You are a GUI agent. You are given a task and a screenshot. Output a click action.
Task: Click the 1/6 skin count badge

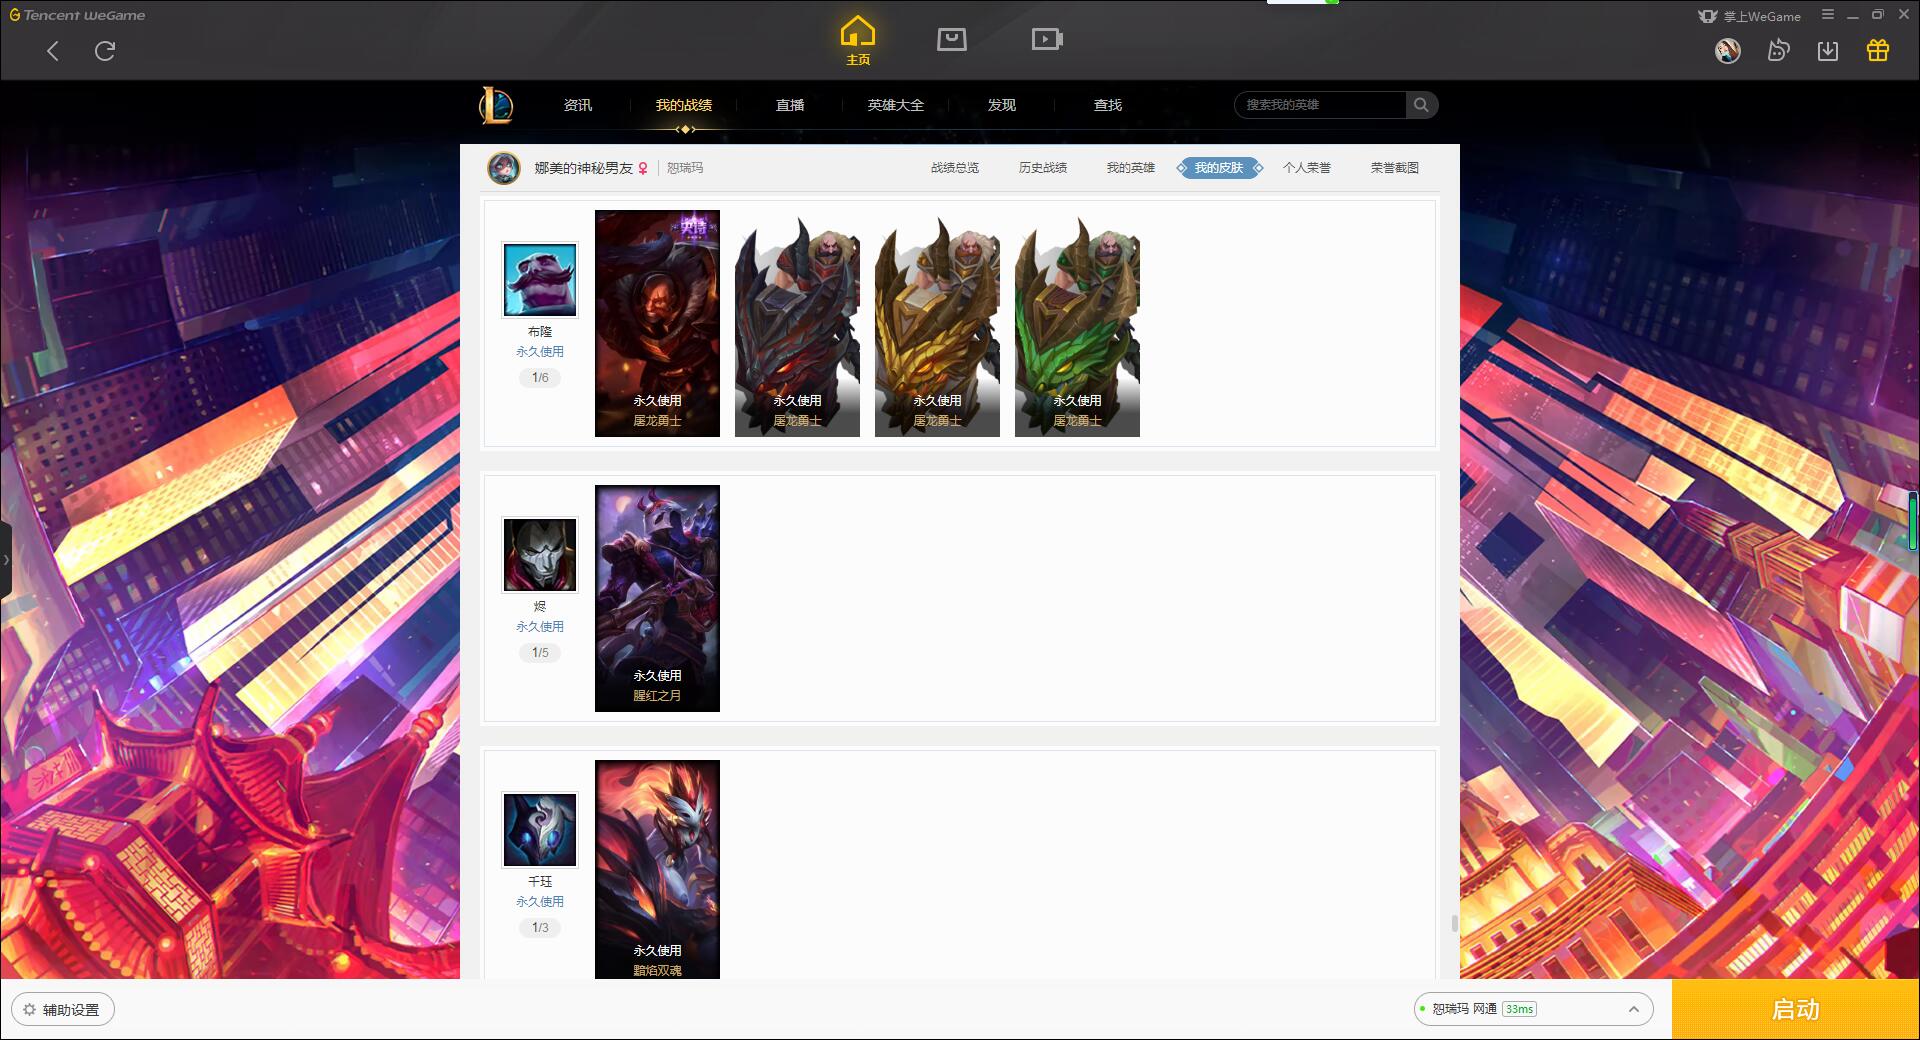[x=540, y=378]
